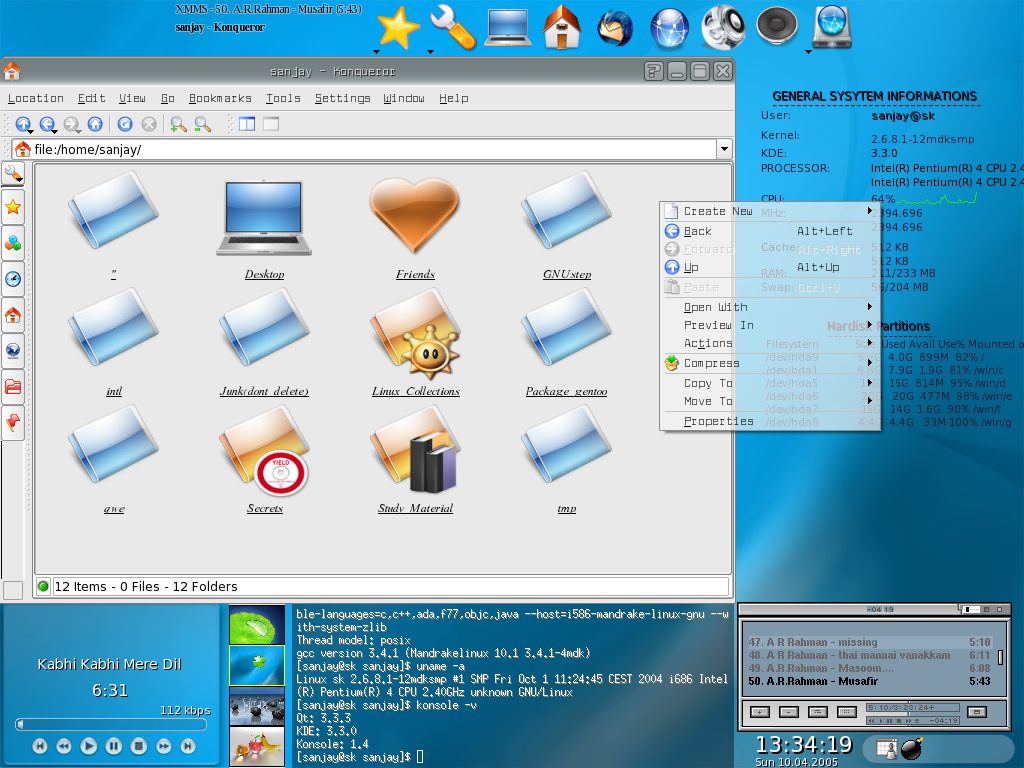Open the Settings menu in Konqueror
1024x768 pixels.
tap(342, 99)
